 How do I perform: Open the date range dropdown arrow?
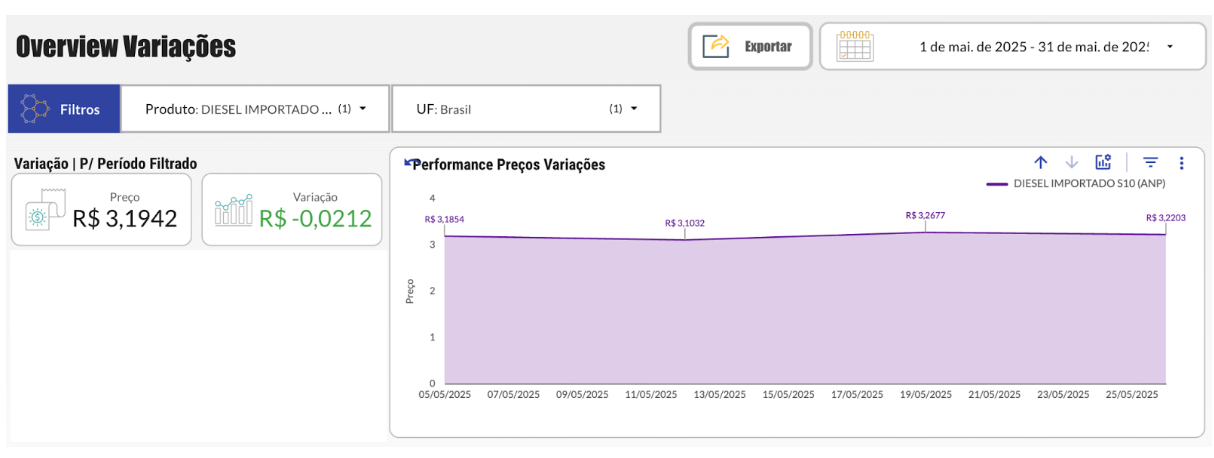pos(1169,47)
